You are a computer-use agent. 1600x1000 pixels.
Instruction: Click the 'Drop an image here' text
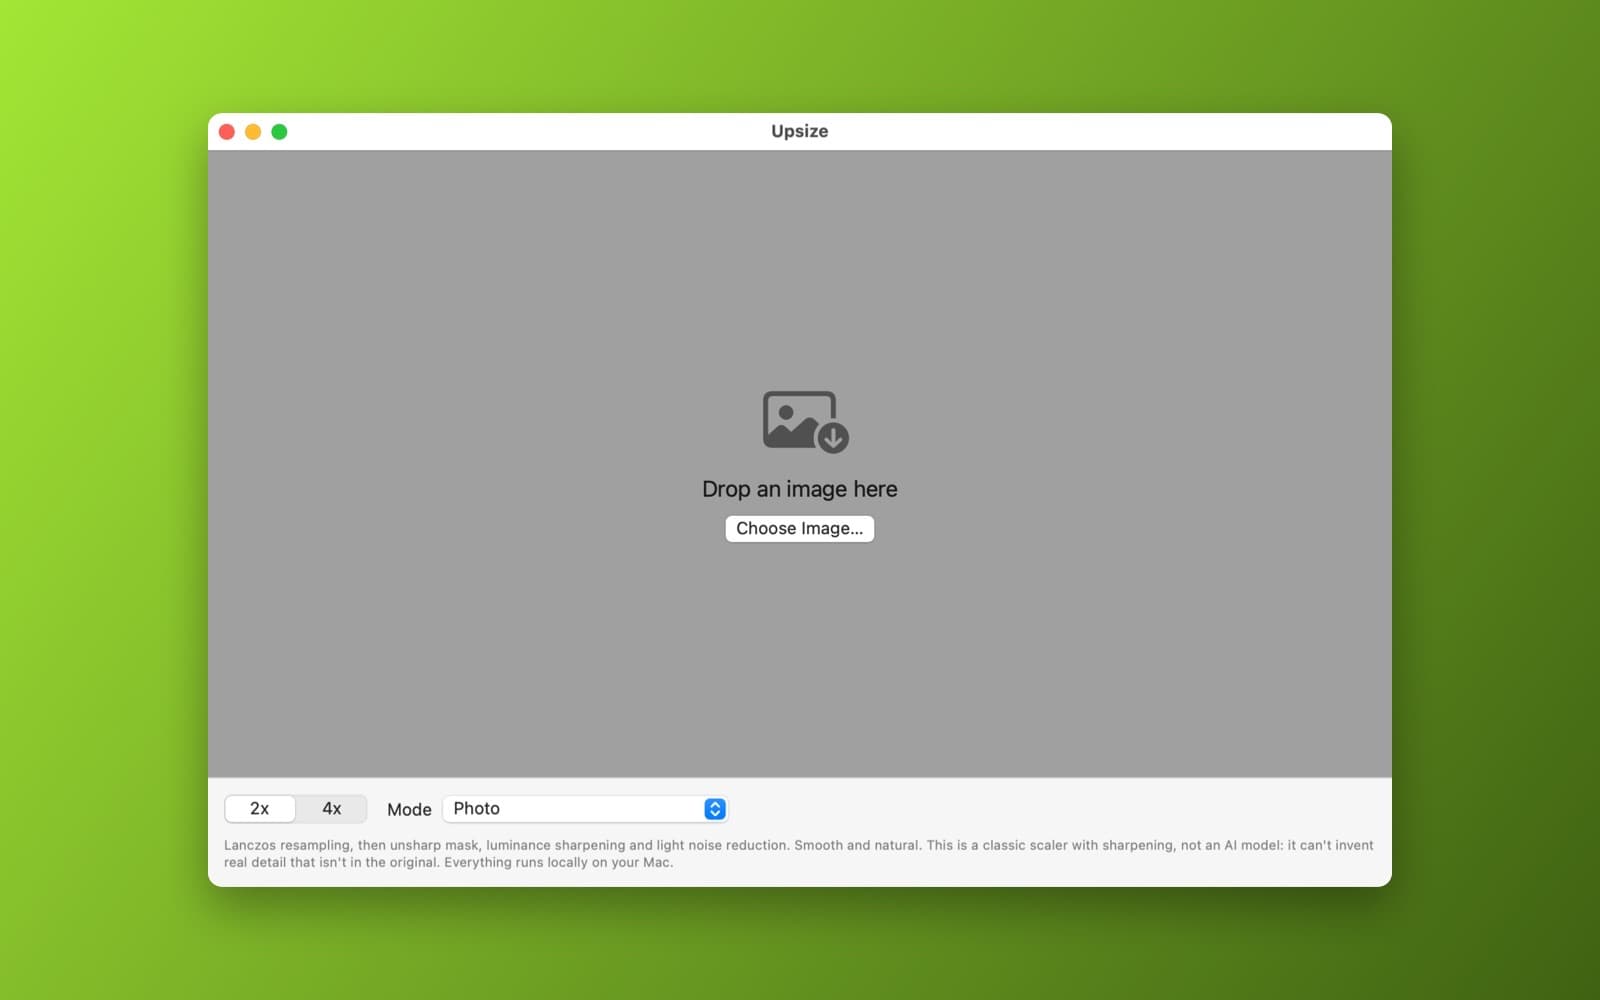point(800,489)
